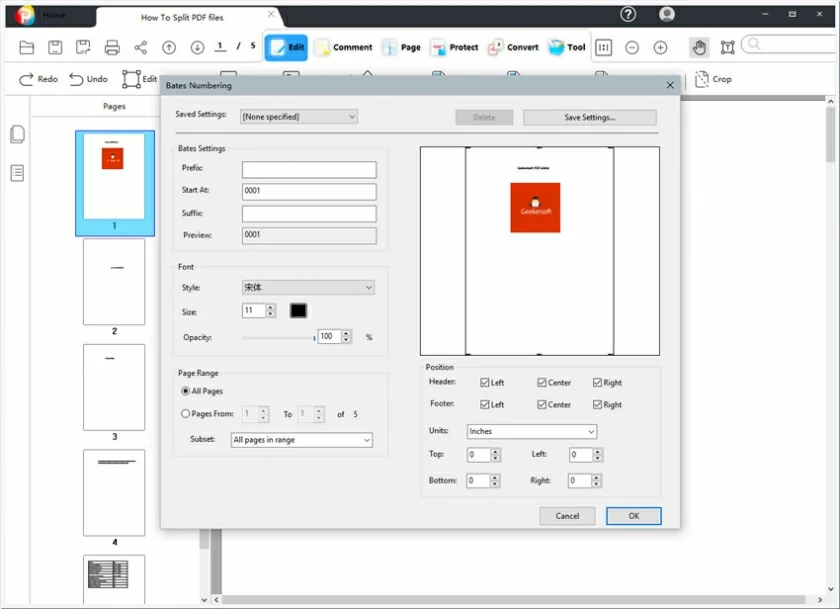Open the Saved Settings dropdown
This screenshot has height=609, width=840.
[298, 116]
